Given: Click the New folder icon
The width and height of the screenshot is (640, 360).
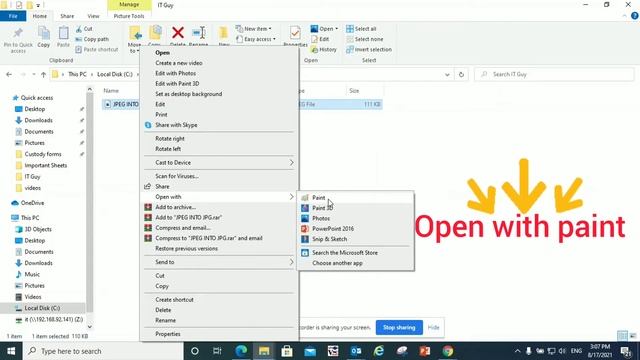Looking at the screenshot, I should [x=224, y=33].
